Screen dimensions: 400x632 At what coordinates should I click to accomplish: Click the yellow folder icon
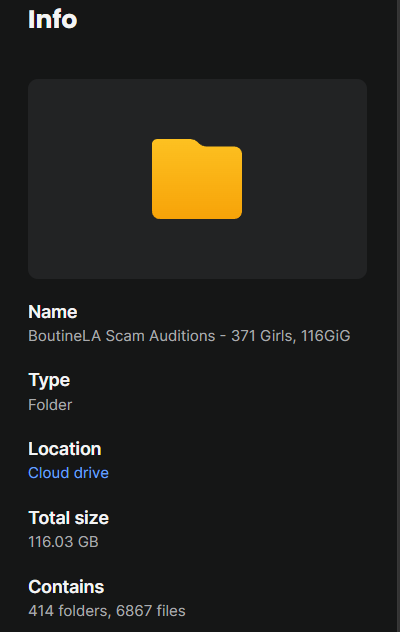click(197, 179)
